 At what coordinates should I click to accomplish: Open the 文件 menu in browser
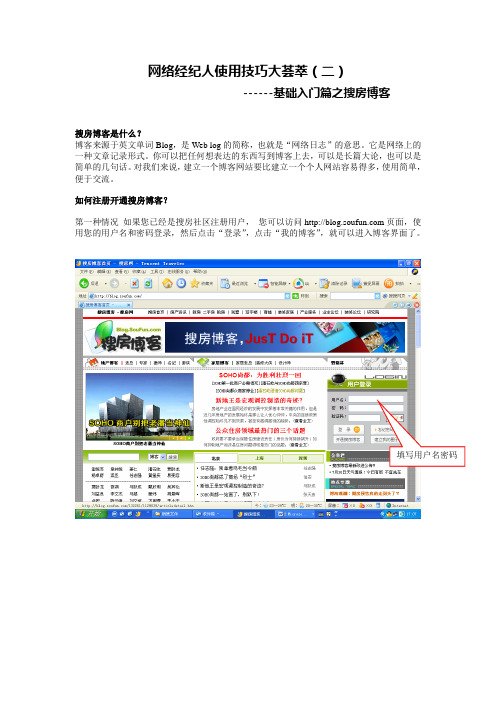pyautogui.click(x=84, y=272)
